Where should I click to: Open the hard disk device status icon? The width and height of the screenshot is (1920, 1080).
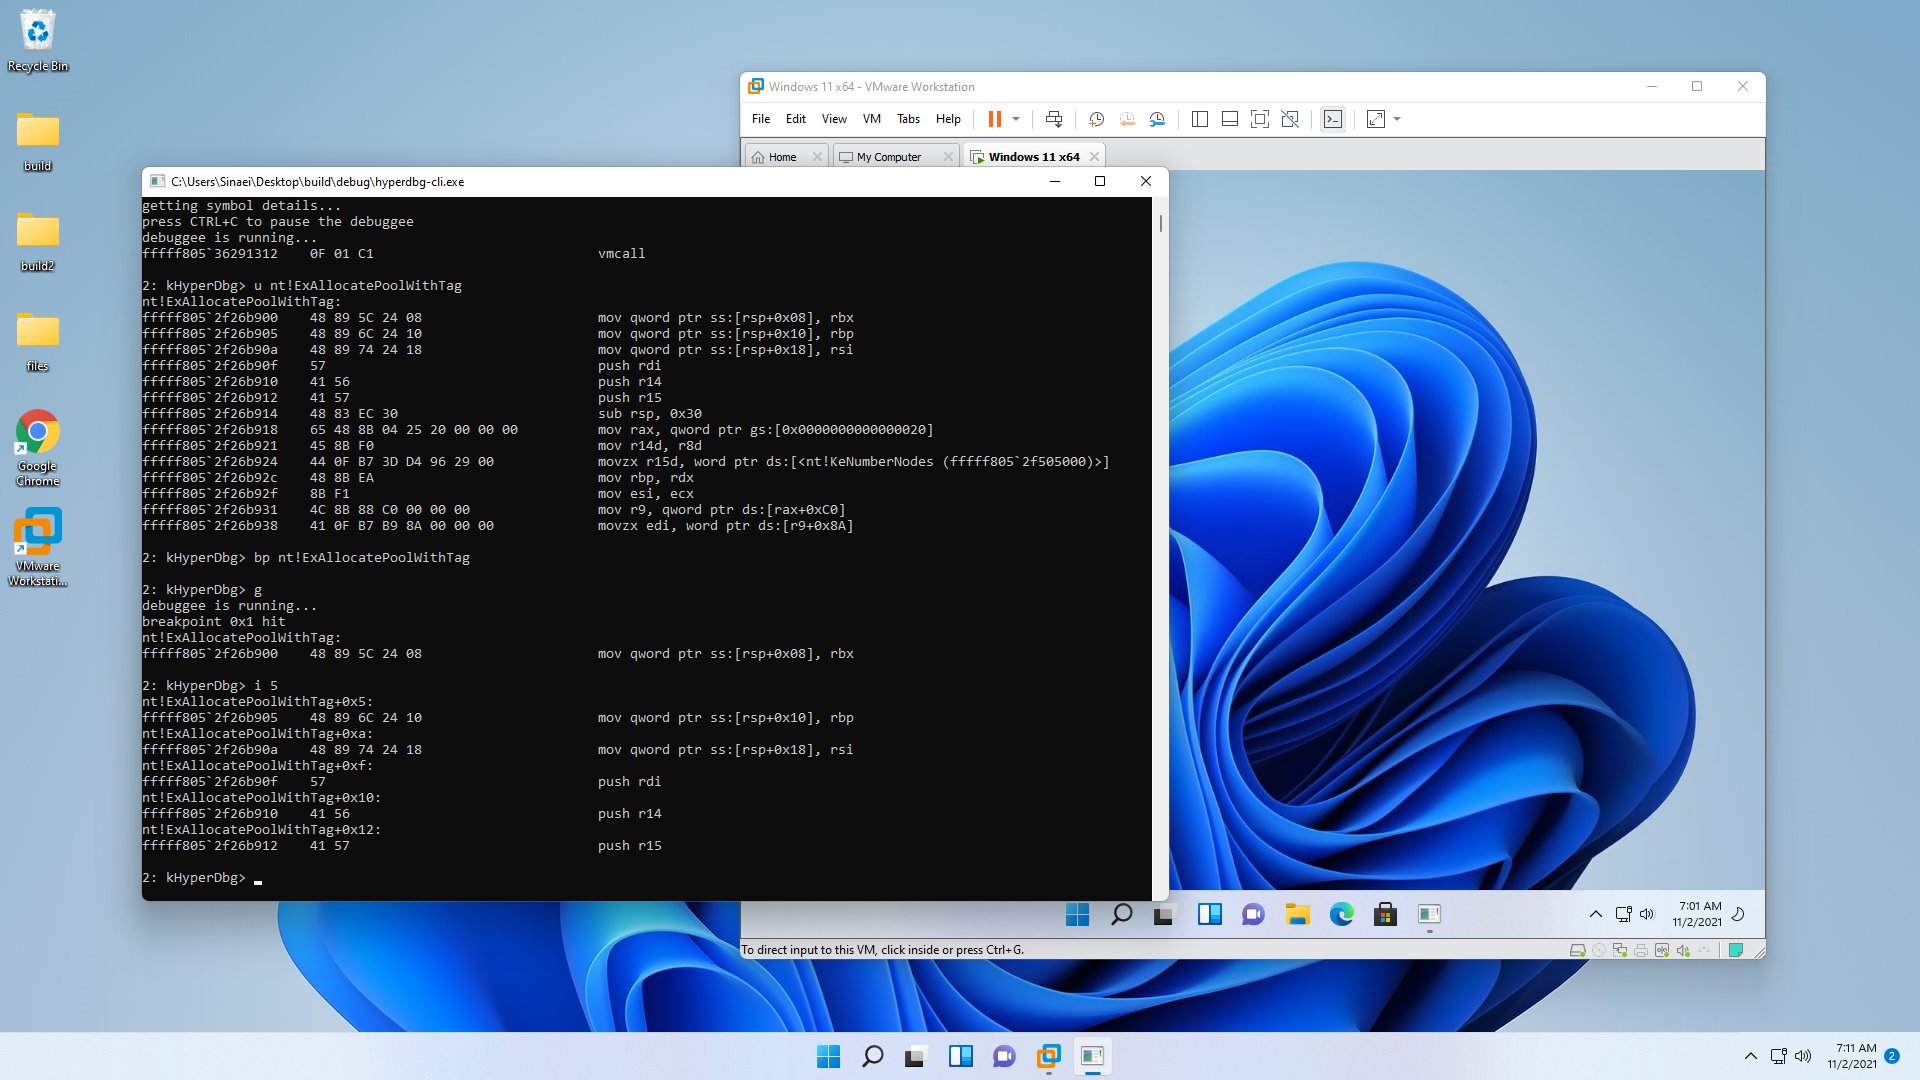1578,950
